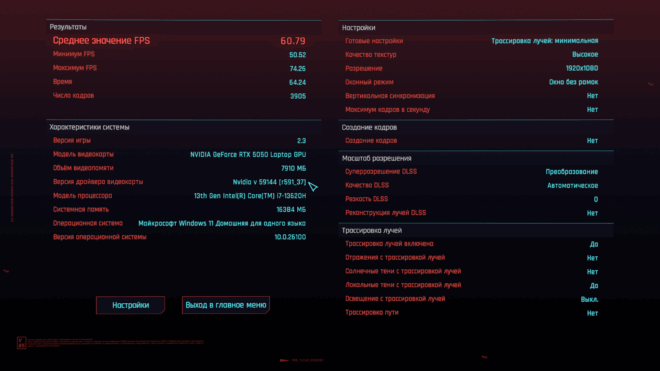Click the Разрешение 1920x1080 value
This screenshot has height=371, width=660.
coord(582,68)
